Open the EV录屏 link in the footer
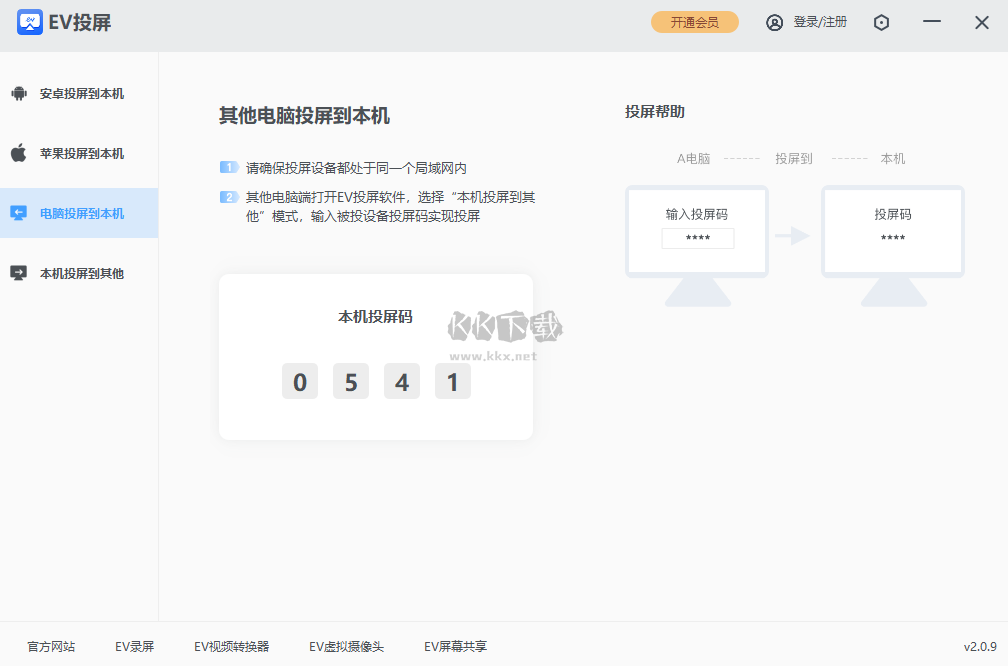 135,646
